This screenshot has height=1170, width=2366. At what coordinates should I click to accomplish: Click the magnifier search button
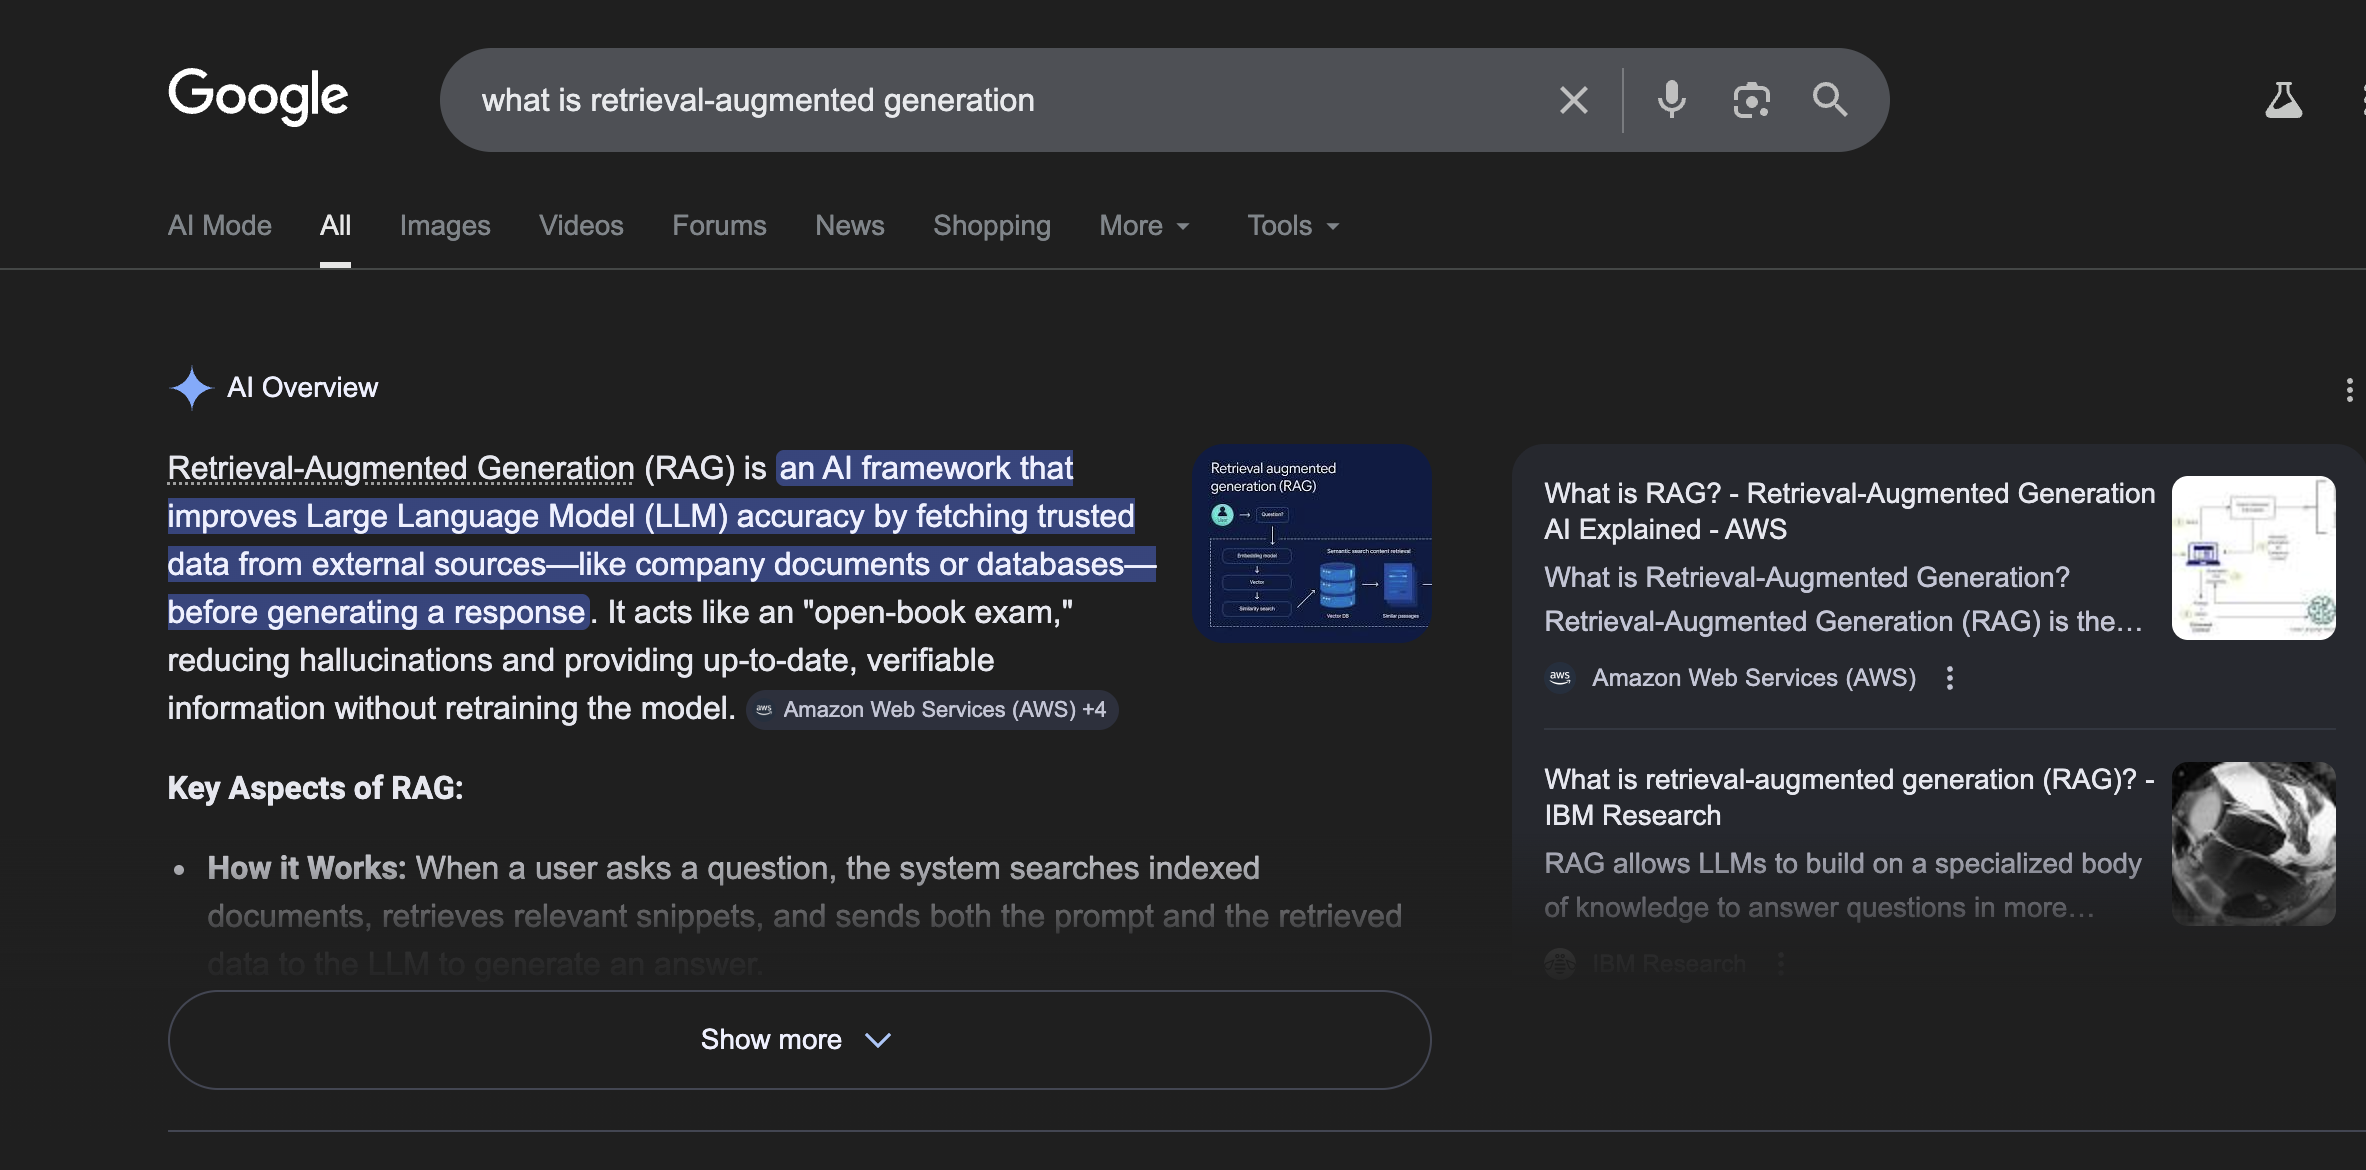tap(1830, 100)
